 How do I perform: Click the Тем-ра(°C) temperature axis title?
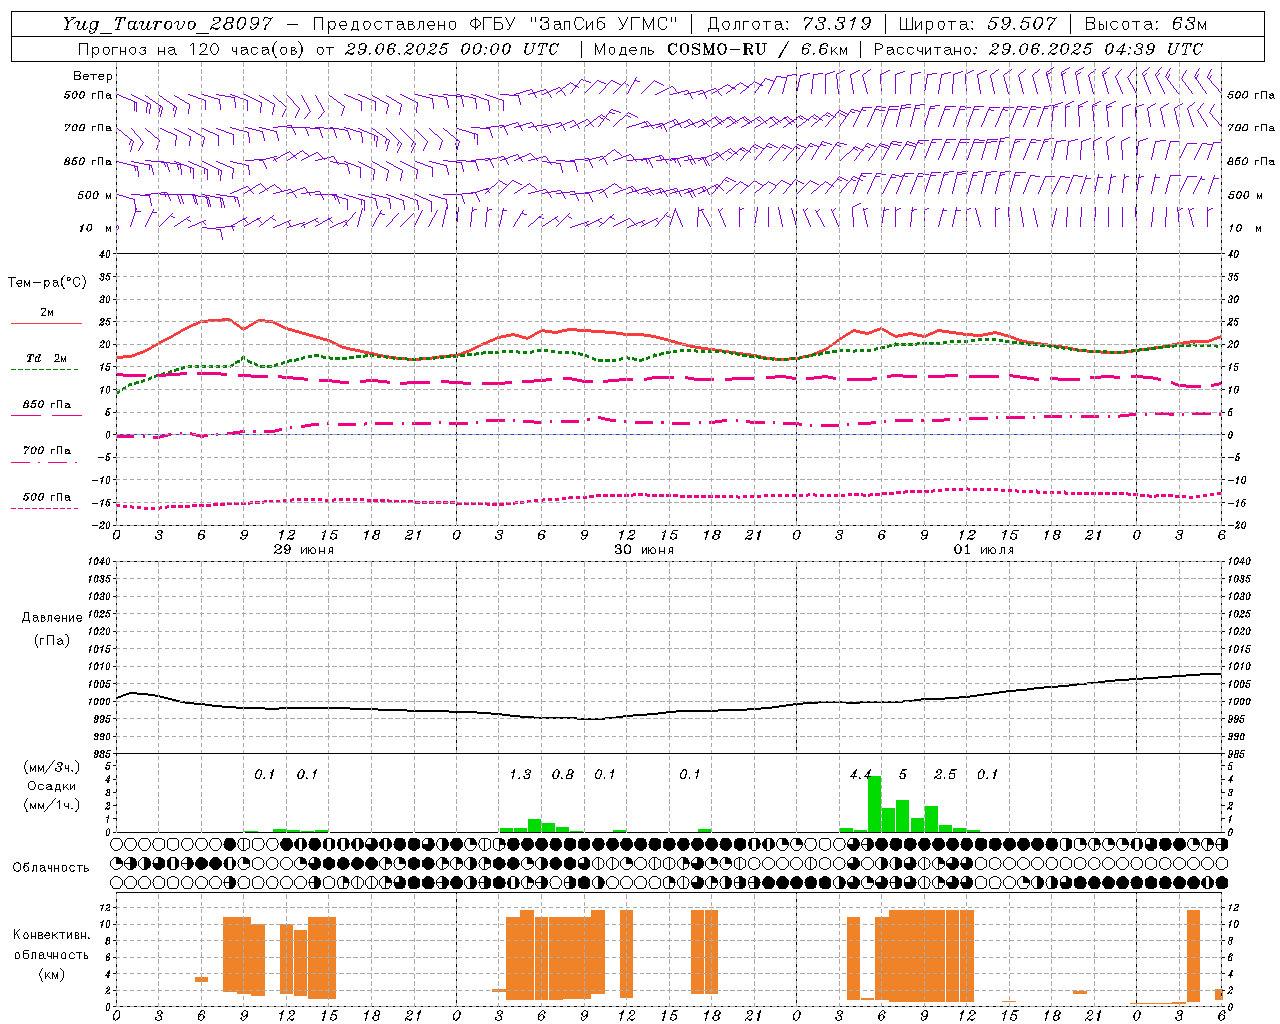pyautogui.click(x=47, y=283)
